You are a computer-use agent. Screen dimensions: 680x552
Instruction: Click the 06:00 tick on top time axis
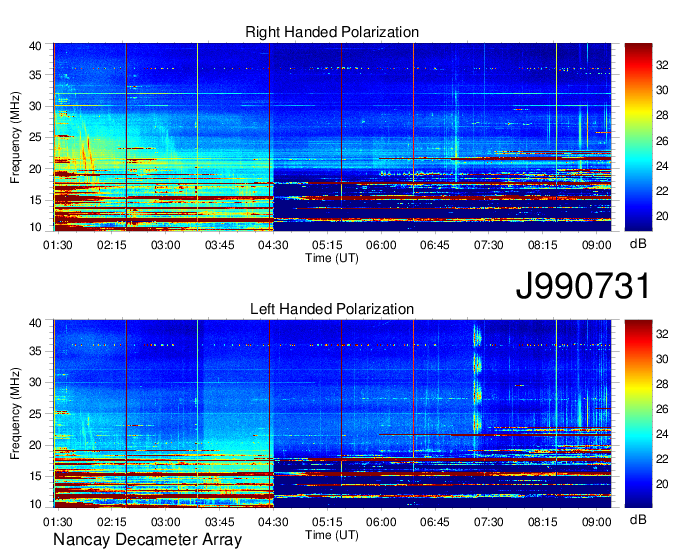click(x=381, y=245)
